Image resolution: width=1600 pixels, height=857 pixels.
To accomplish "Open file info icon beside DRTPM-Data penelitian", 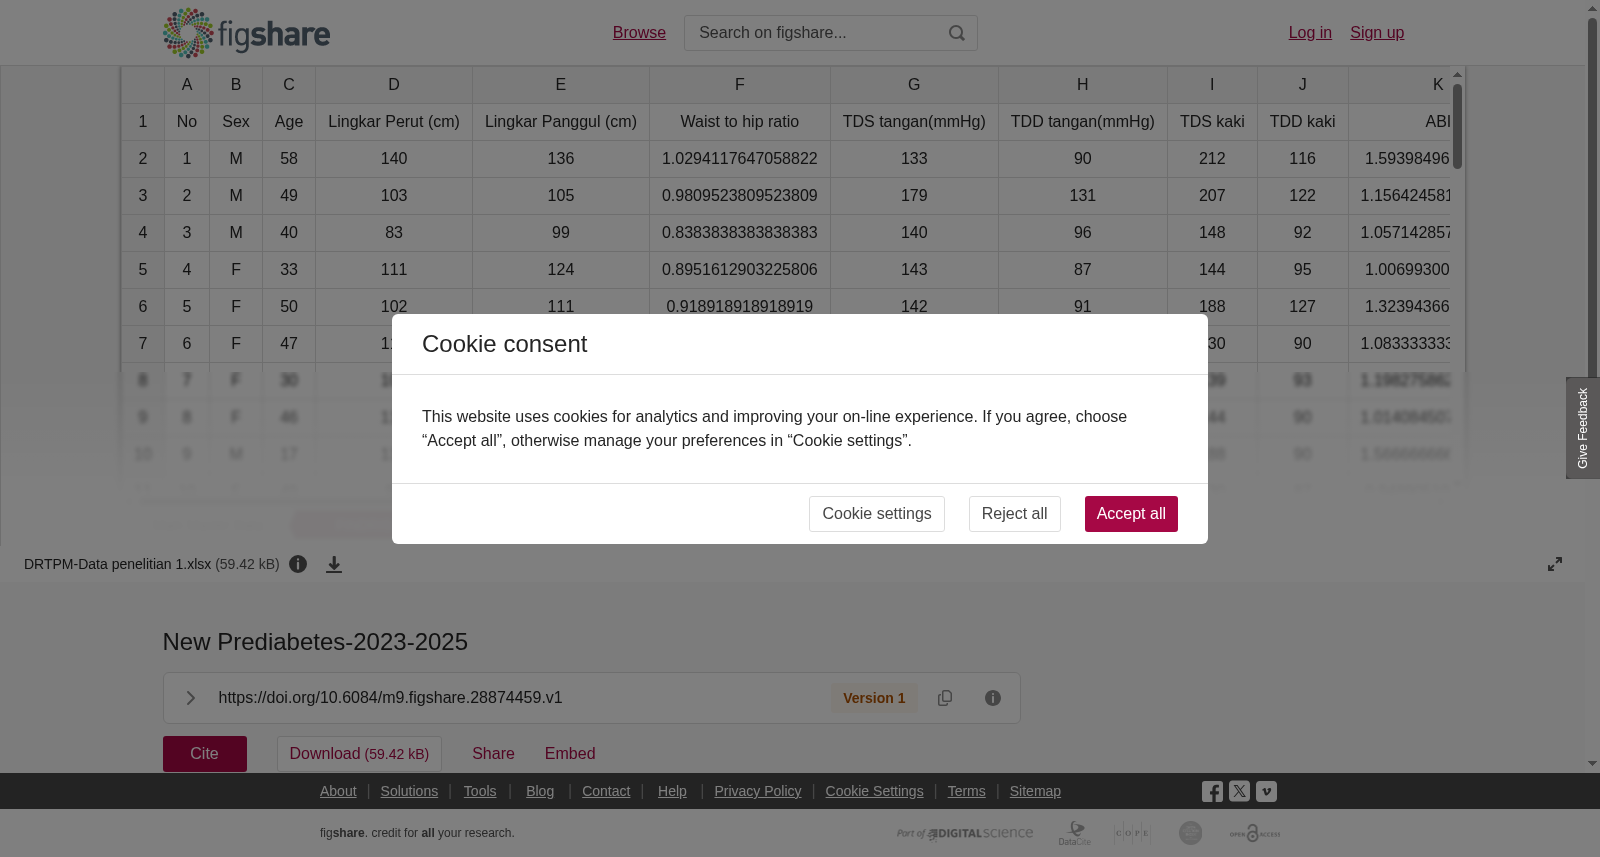I will click(298, 564).
